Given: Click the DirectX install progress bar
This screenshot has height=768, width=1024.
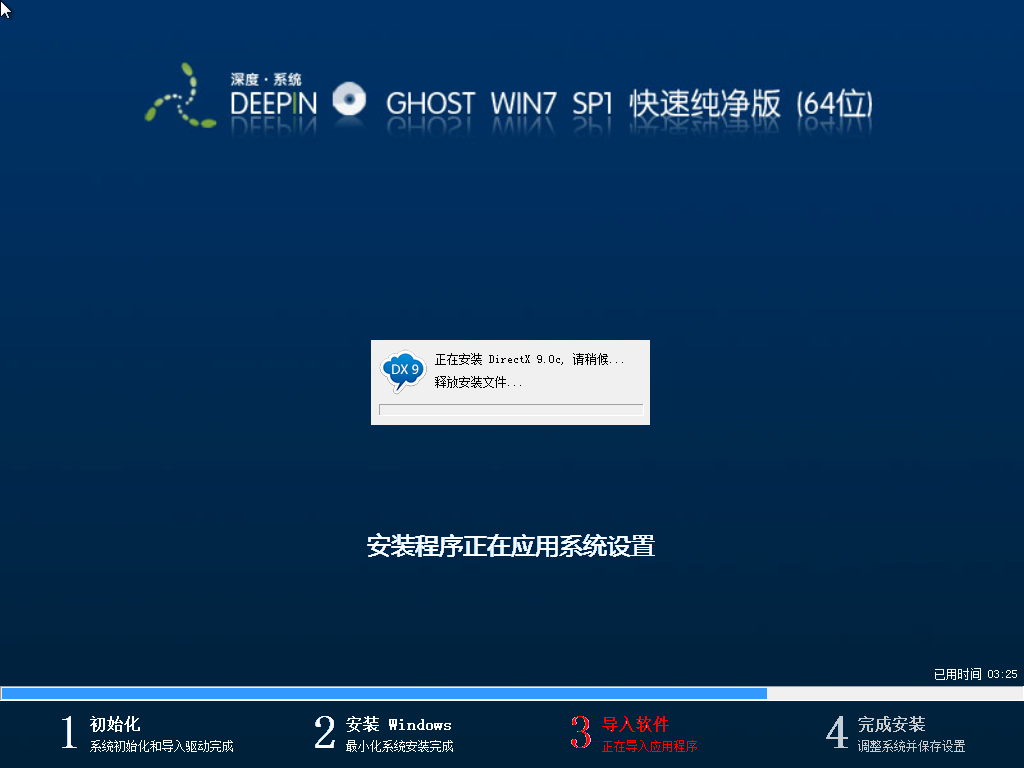Looking at the screenshot, I should (x=511, y=409).
